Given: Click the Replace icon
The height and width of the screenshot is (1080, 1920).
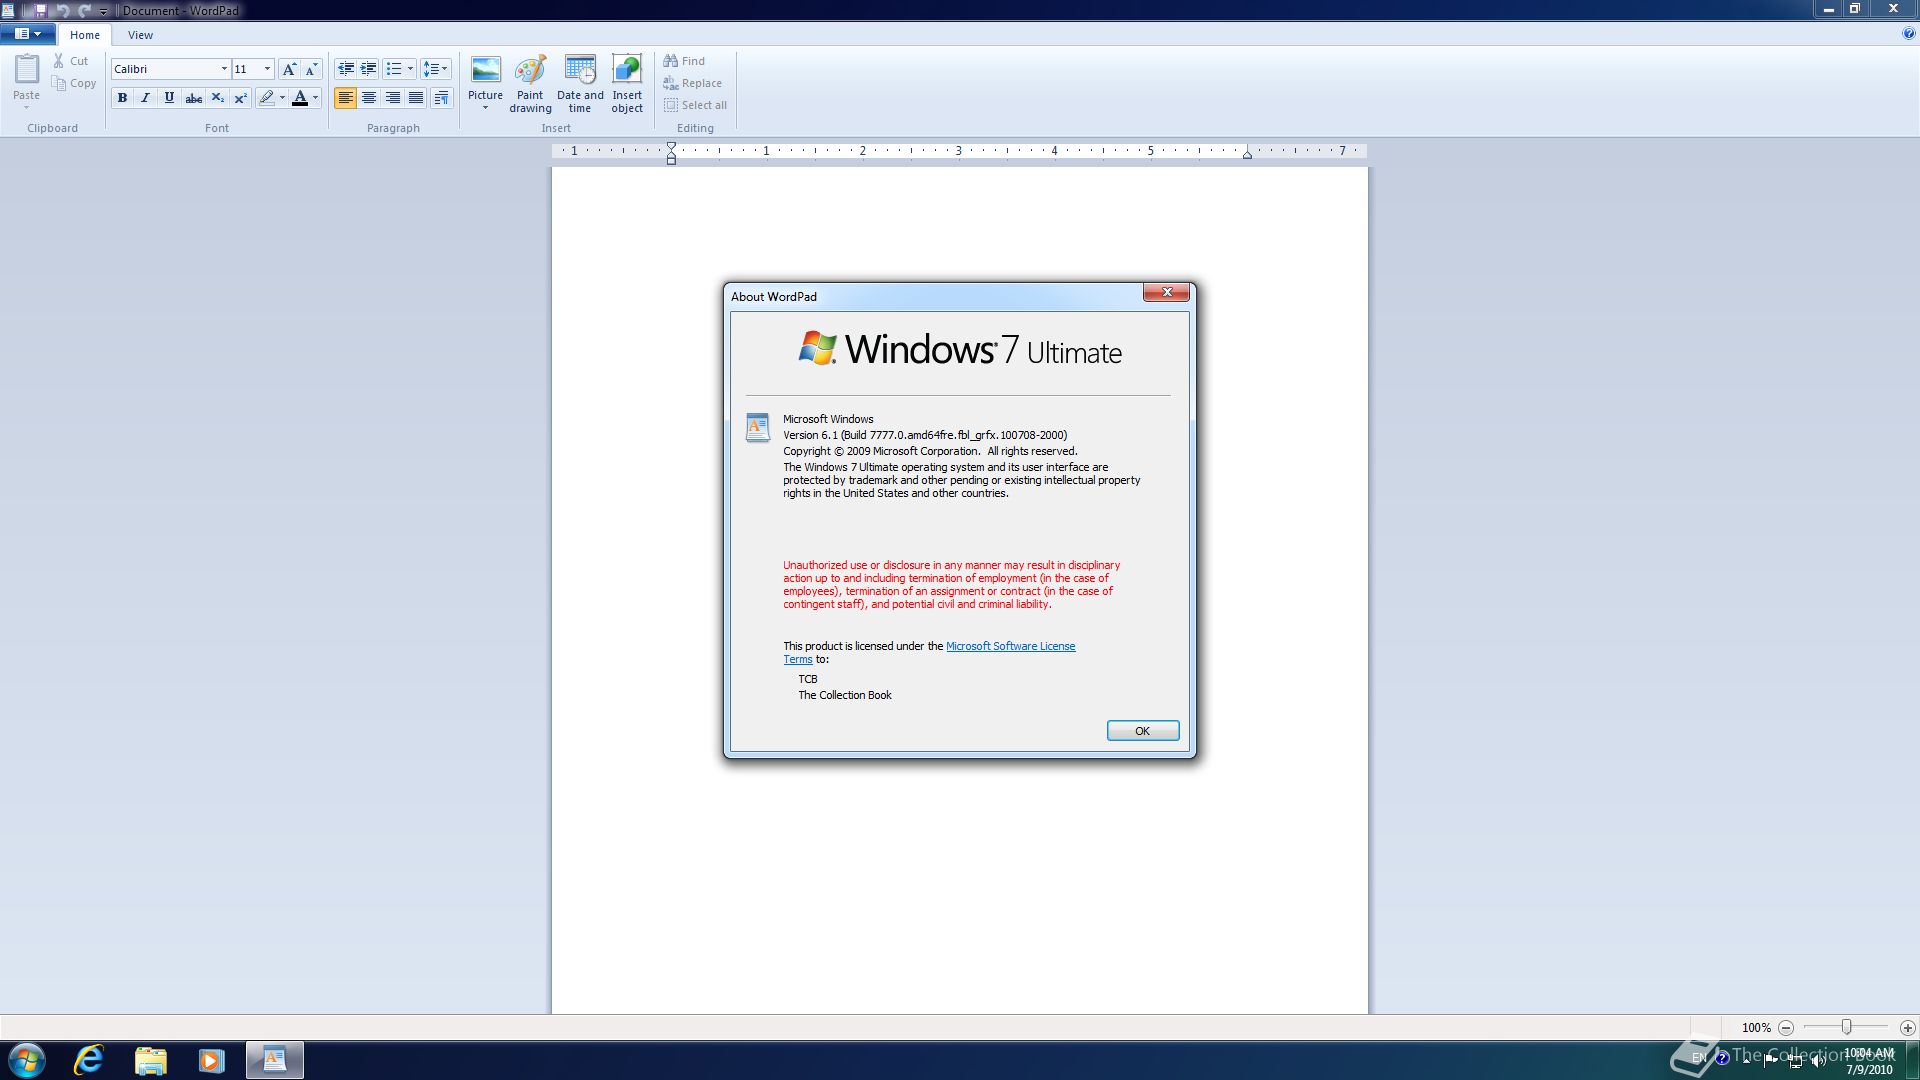Looking at the screenshot, I should [671, 83].
